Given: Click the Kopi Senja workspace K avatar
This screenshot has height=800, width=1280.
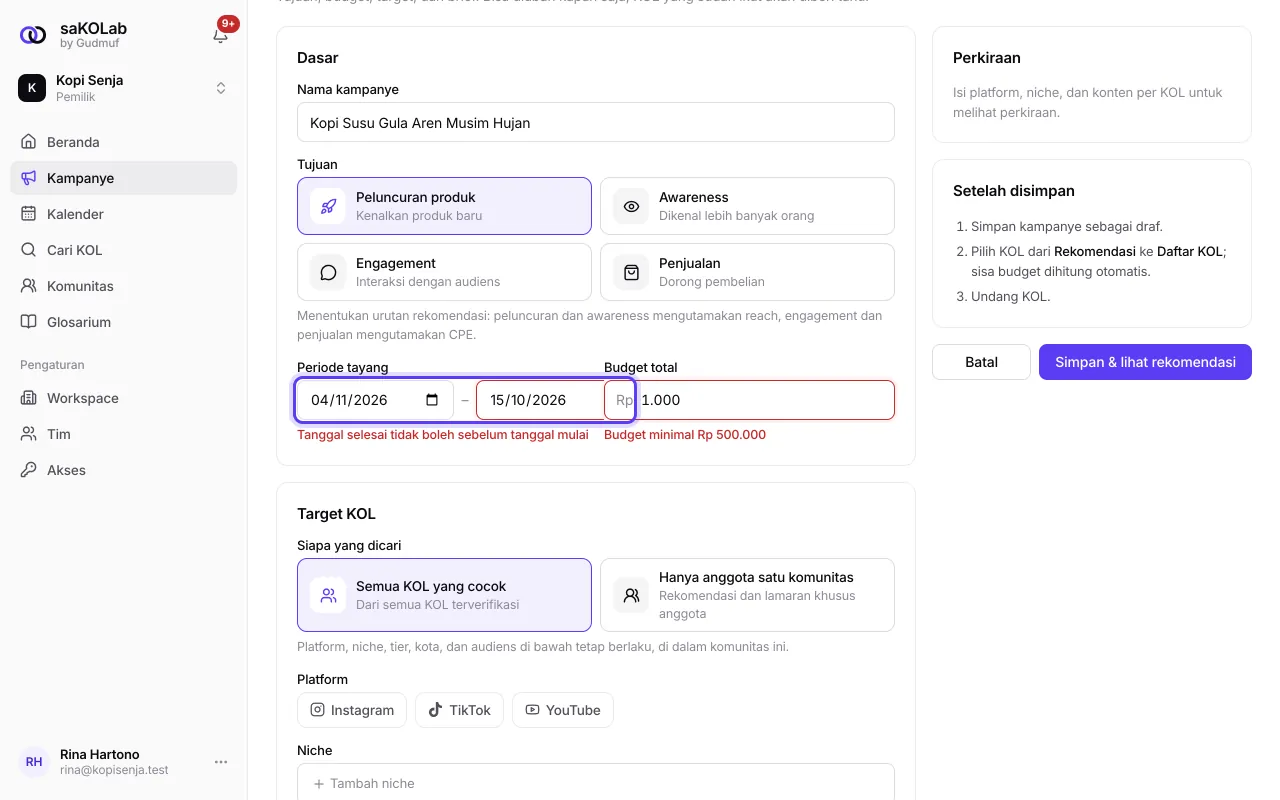Looking at the screenshot, I should tap(32, 88).
